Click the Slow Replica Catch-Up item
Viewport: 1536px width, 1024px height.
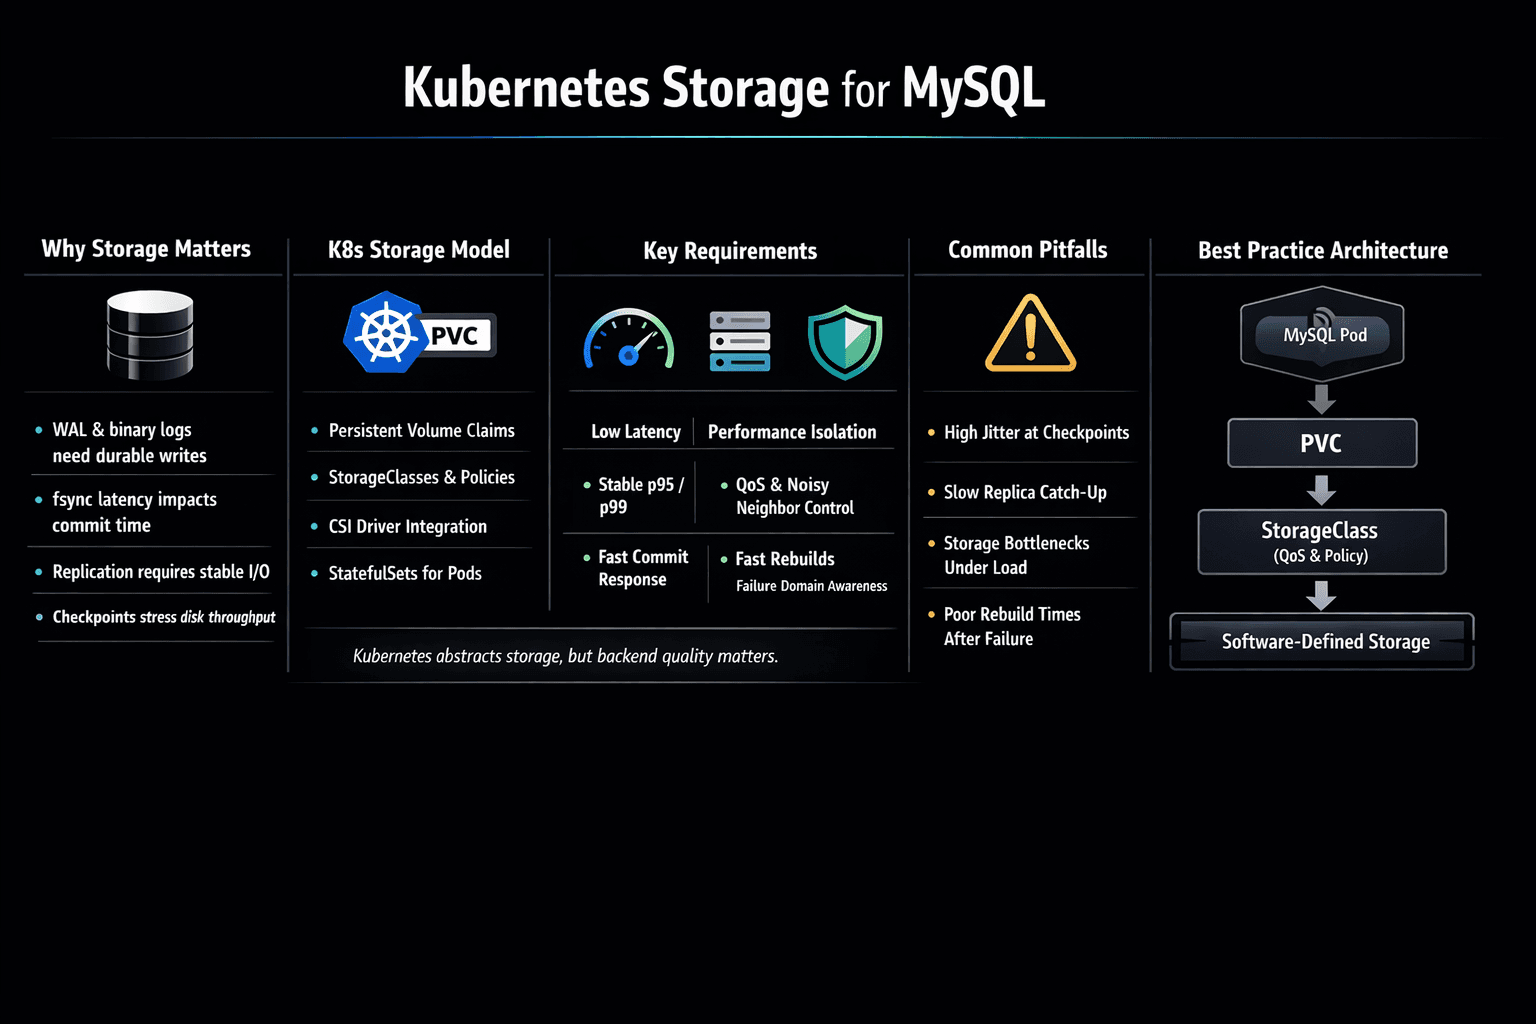point(1025,492)
